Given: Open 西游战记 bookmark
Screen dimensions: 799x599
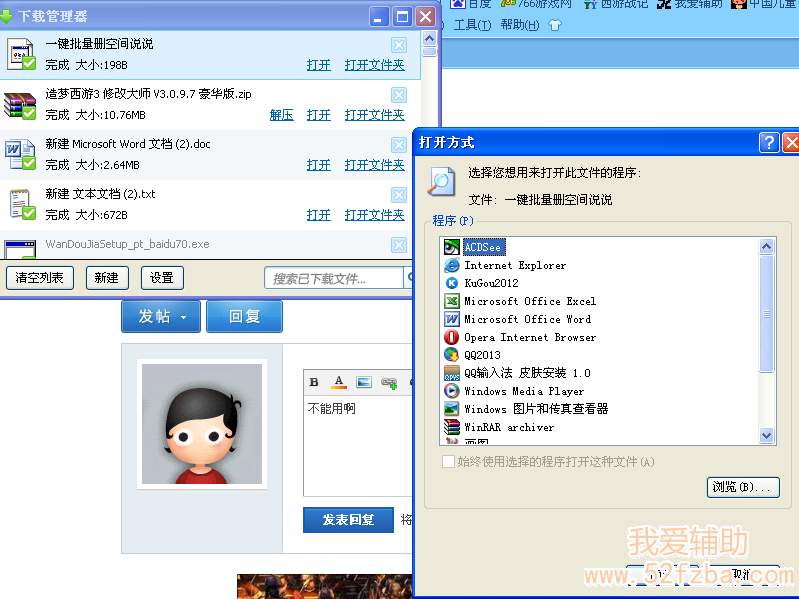Looking at the screenshot, I should pyautogui.click(x=616, y=4).
